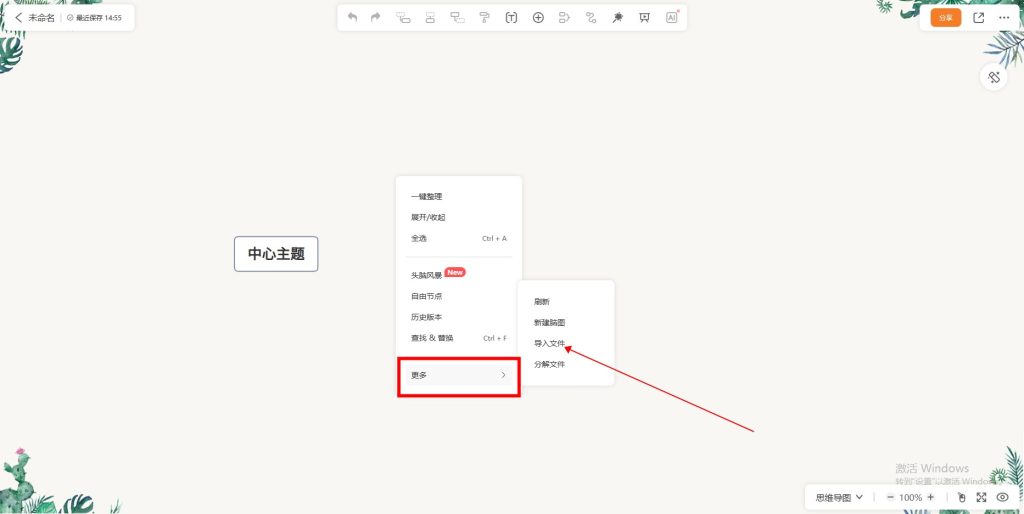The height and width of the screenshot is (514, 1024).
Task: Click the magic wand theme icon
Action: coord(617,18)
